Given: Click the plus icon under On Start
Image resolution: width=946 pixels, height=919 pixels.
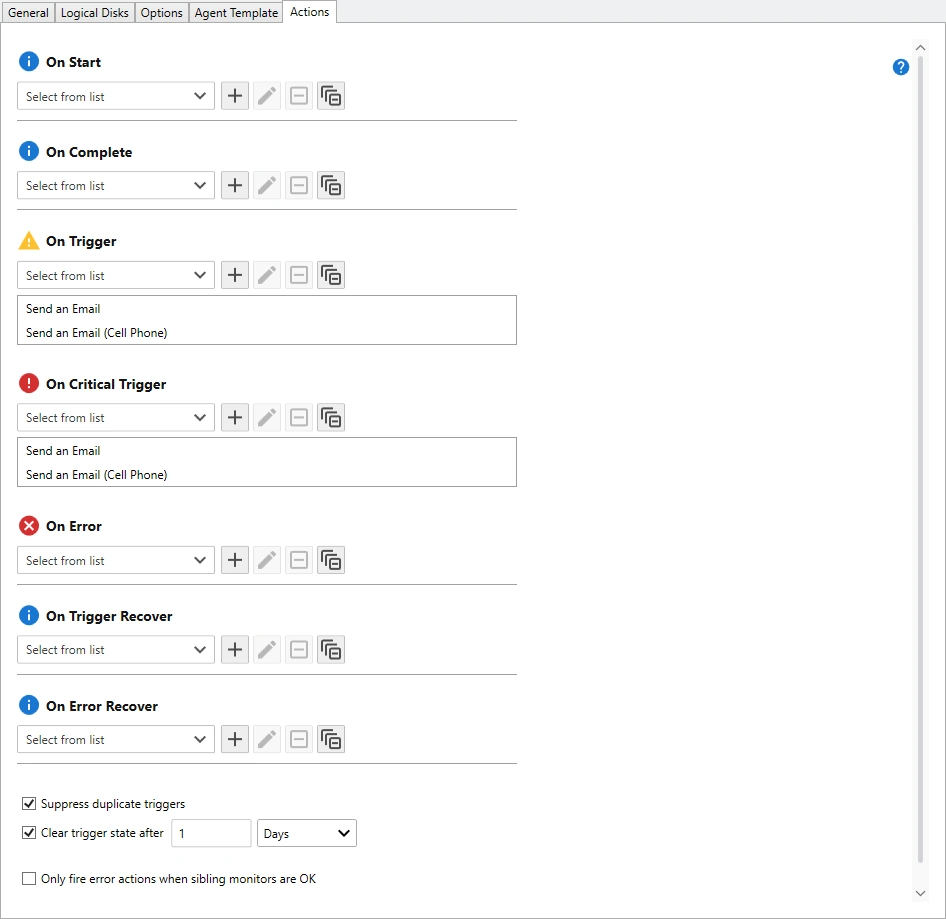Looking at the screenshot, I should point(234,96).
